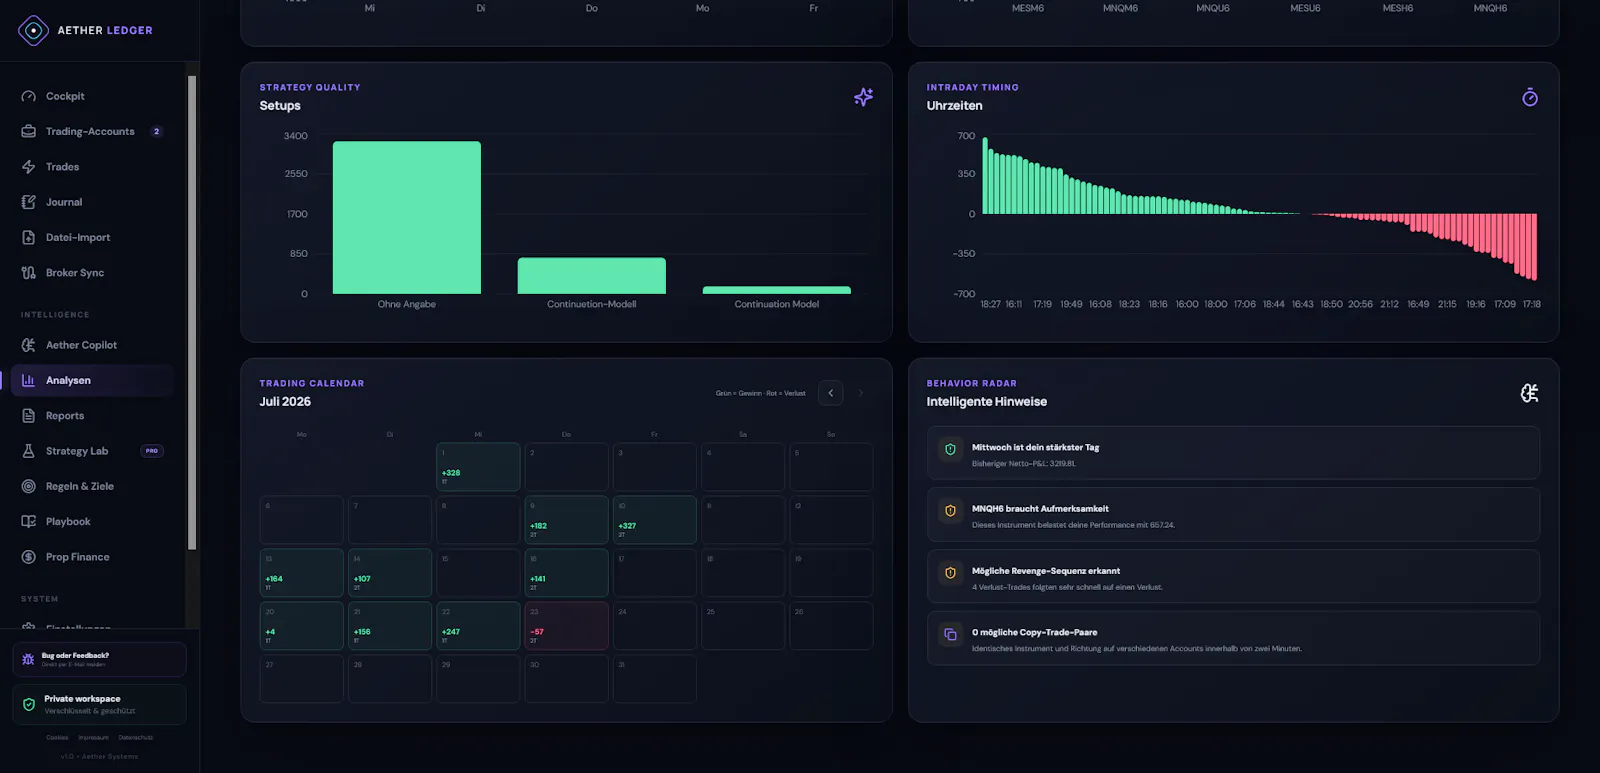Click the Journal pencil icon
The height and width of the screenshot is (773, 1600).
pos(28,202)
